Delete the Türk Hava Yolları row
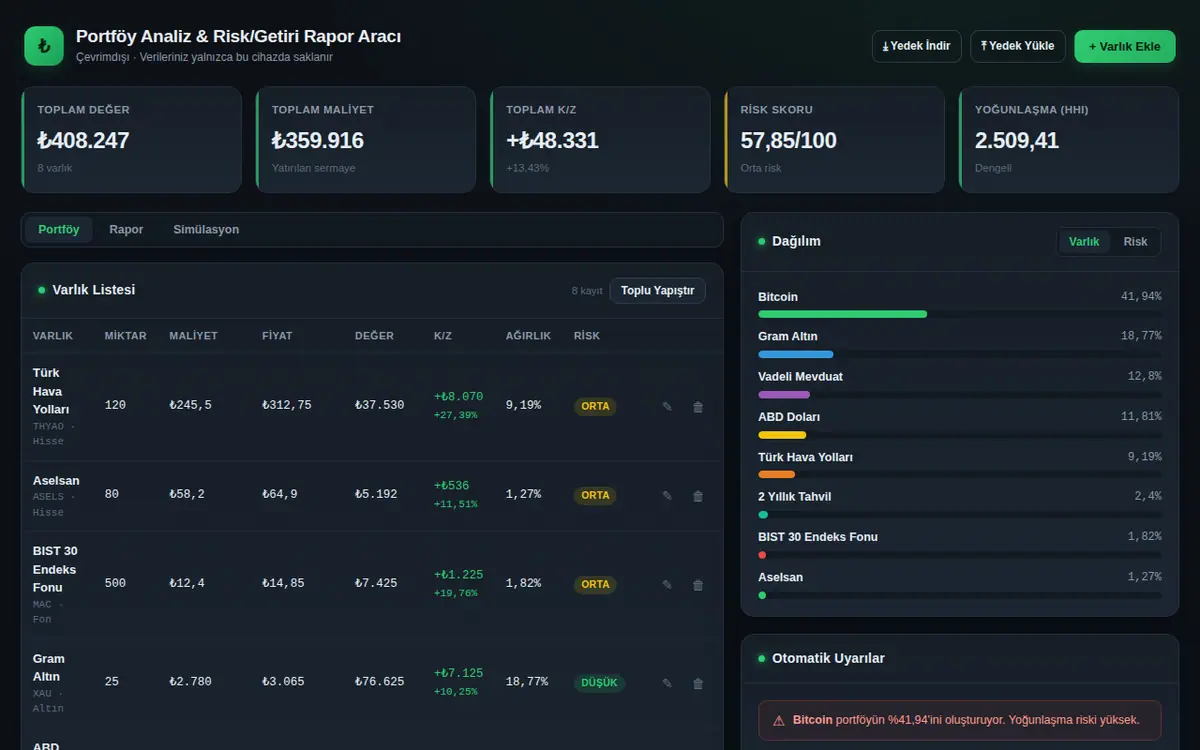 [698, 407]
